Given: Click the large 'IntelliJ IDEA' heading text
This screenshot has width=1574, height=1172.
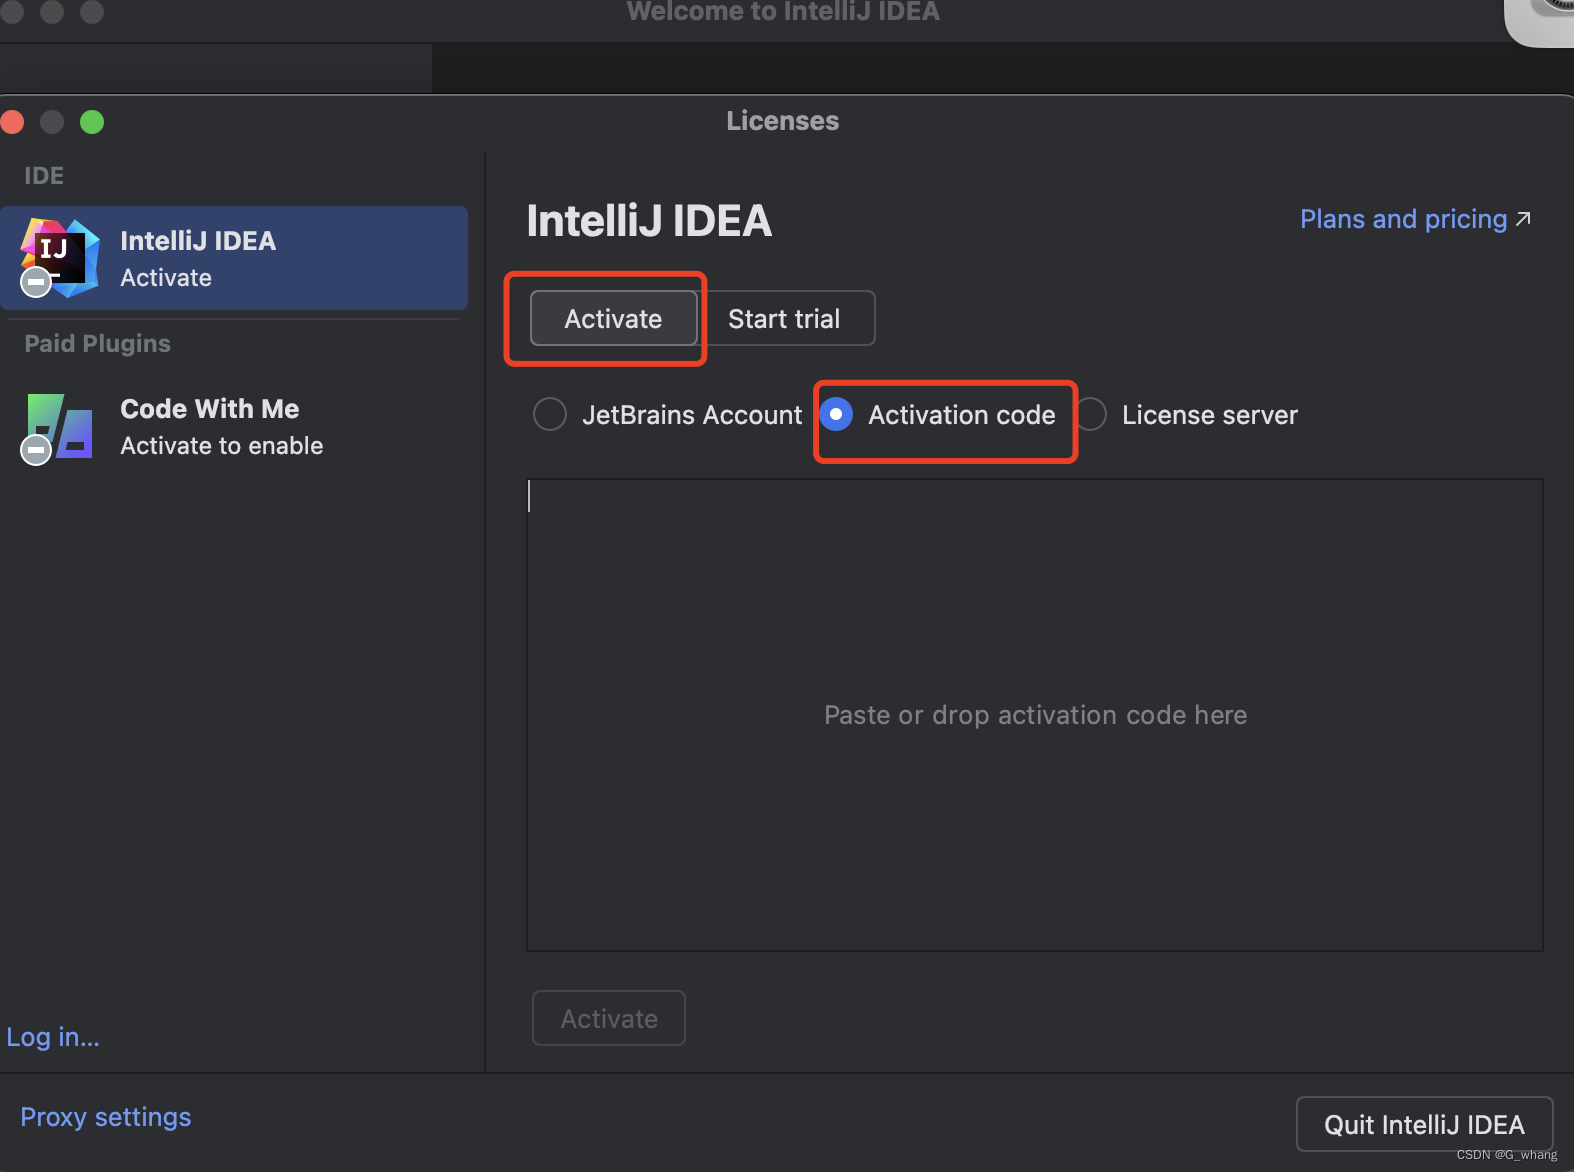Looking at the screenshot, I should pos(649,221).
